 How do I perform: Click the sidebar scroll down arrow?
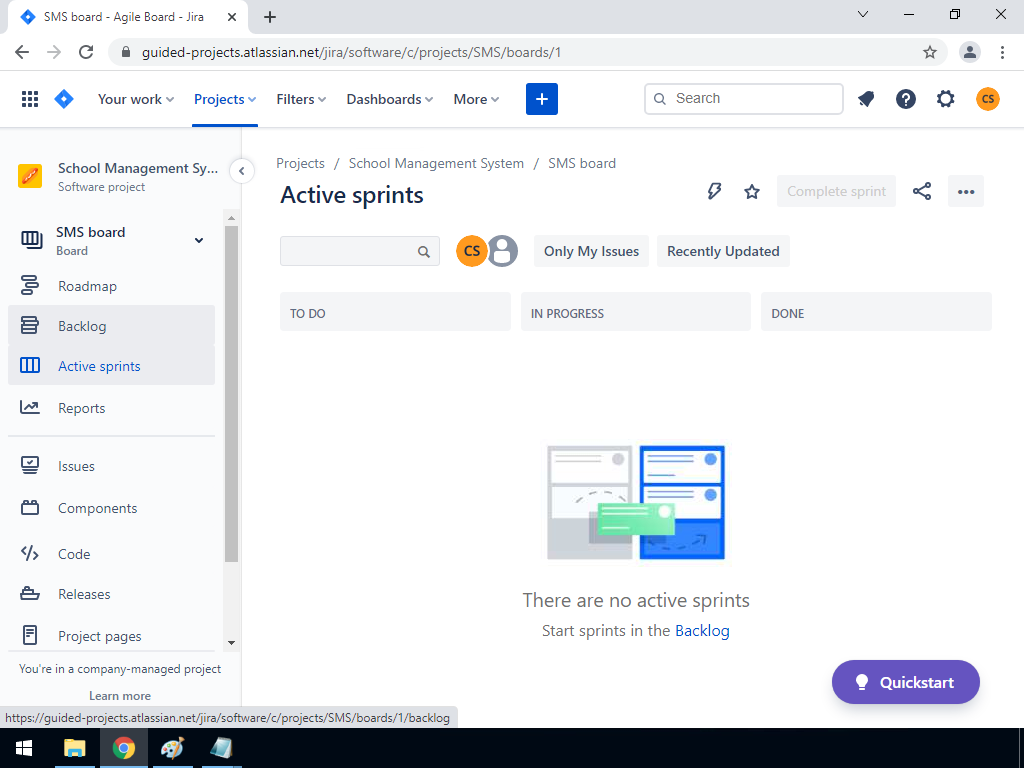[231, 643]
